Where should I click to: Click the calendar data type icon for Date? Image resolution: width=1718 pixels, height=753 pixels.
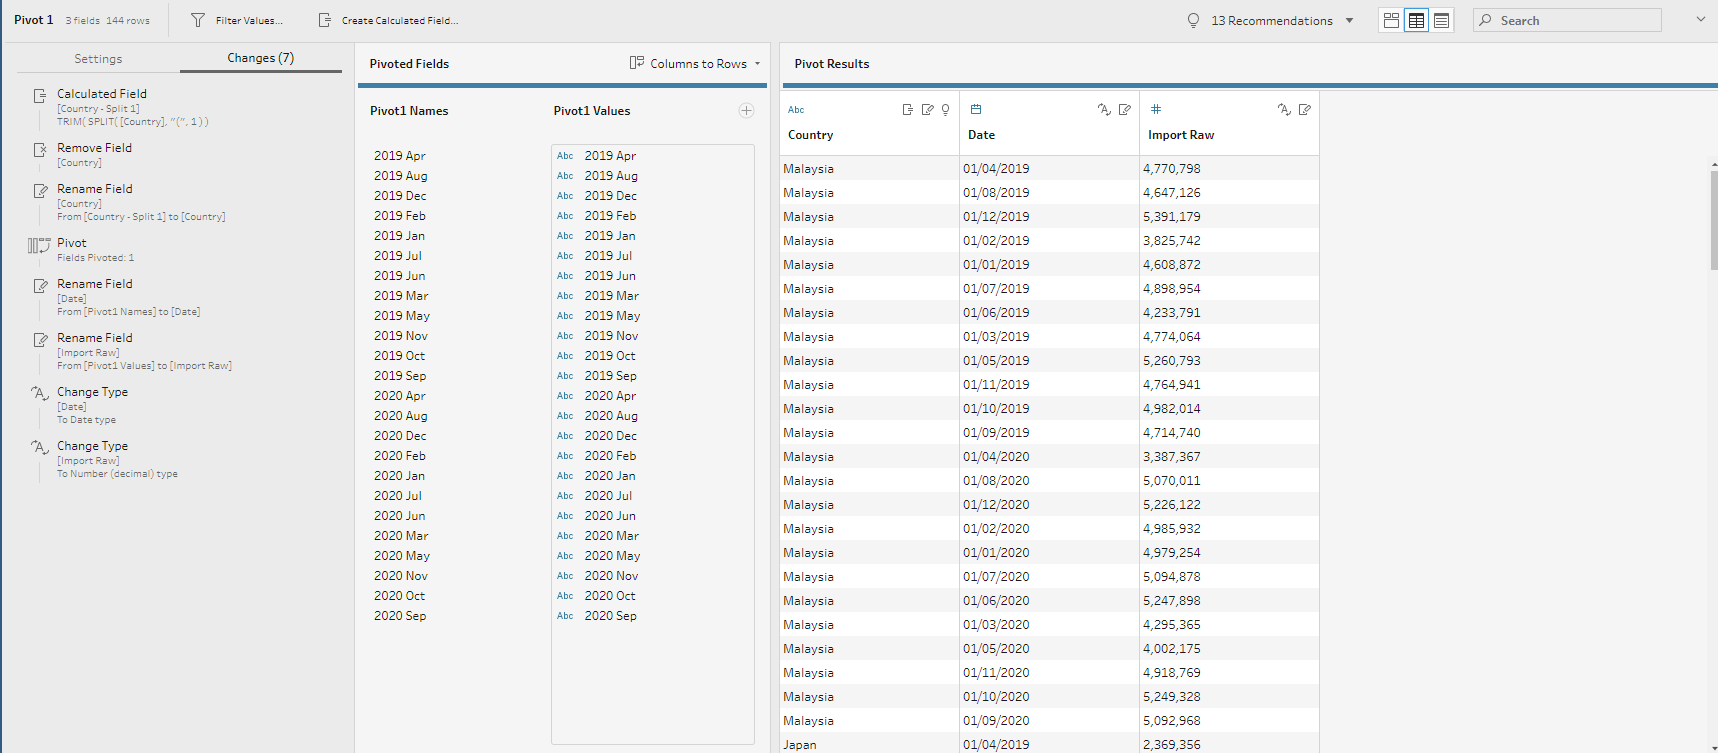(x=976, y=109)
